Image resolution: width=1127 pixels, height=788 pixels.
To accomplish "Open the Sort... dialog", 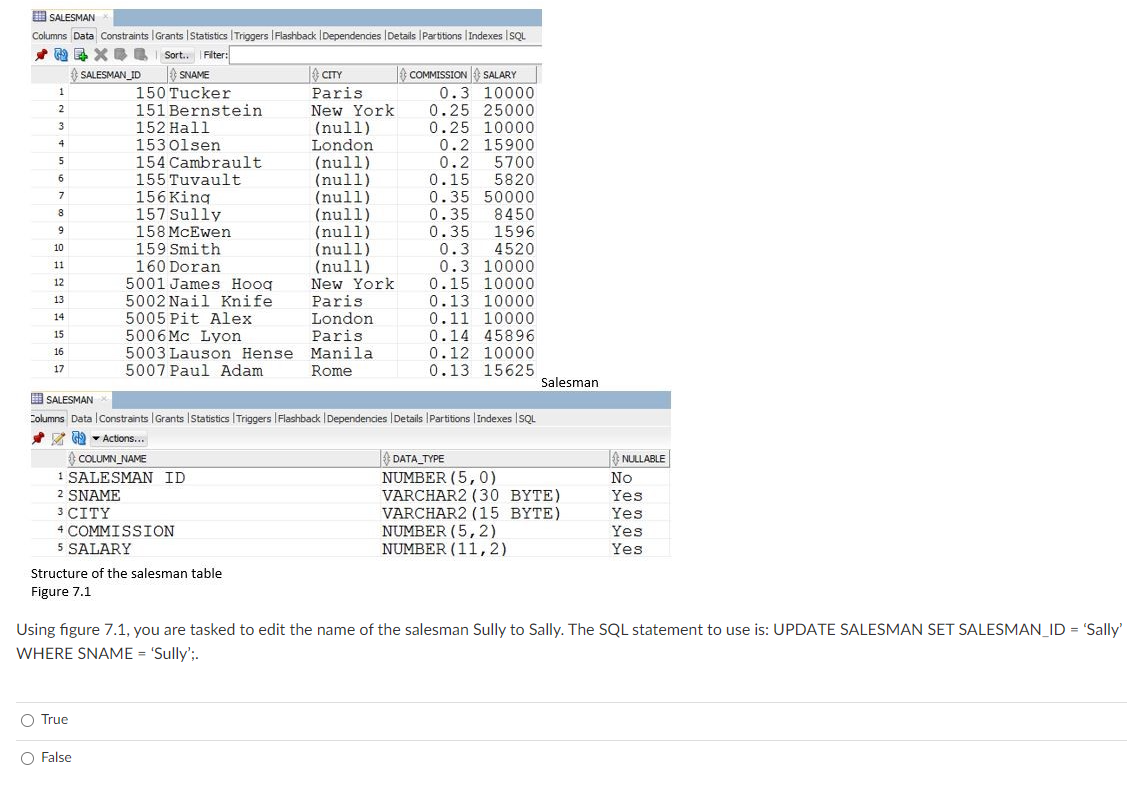I will (x=176, y=55).
